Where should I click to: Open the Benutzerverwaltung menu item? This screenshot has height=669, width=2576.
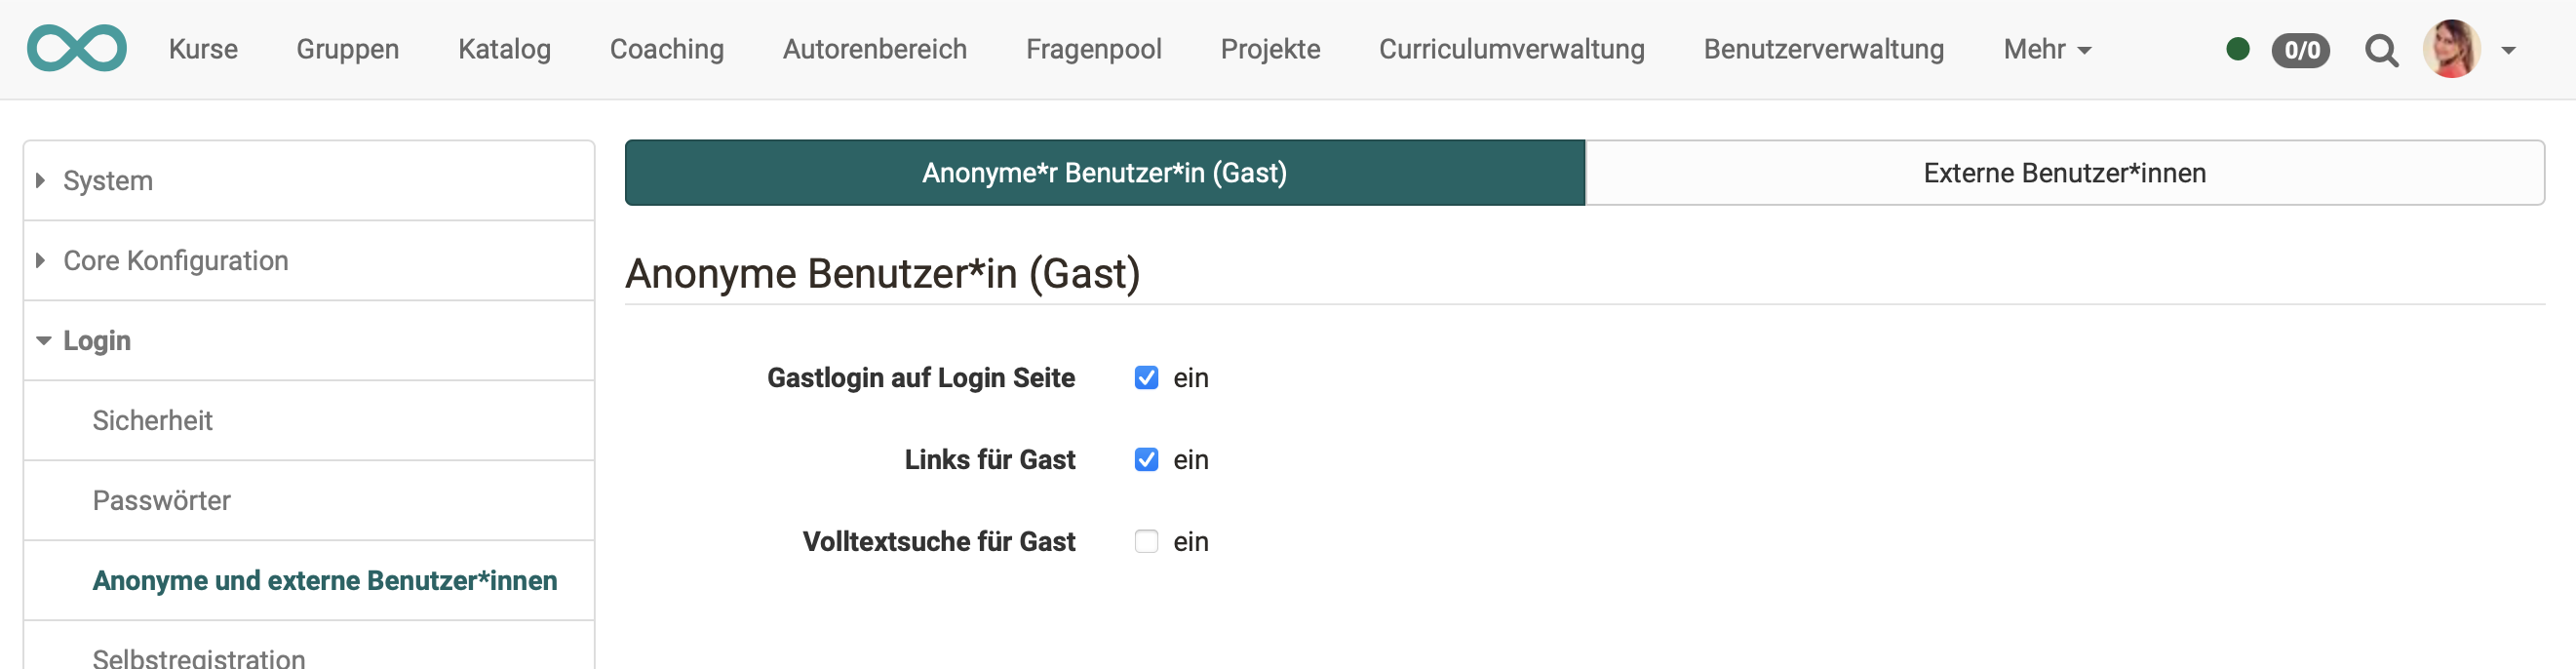coord(1823,48)
